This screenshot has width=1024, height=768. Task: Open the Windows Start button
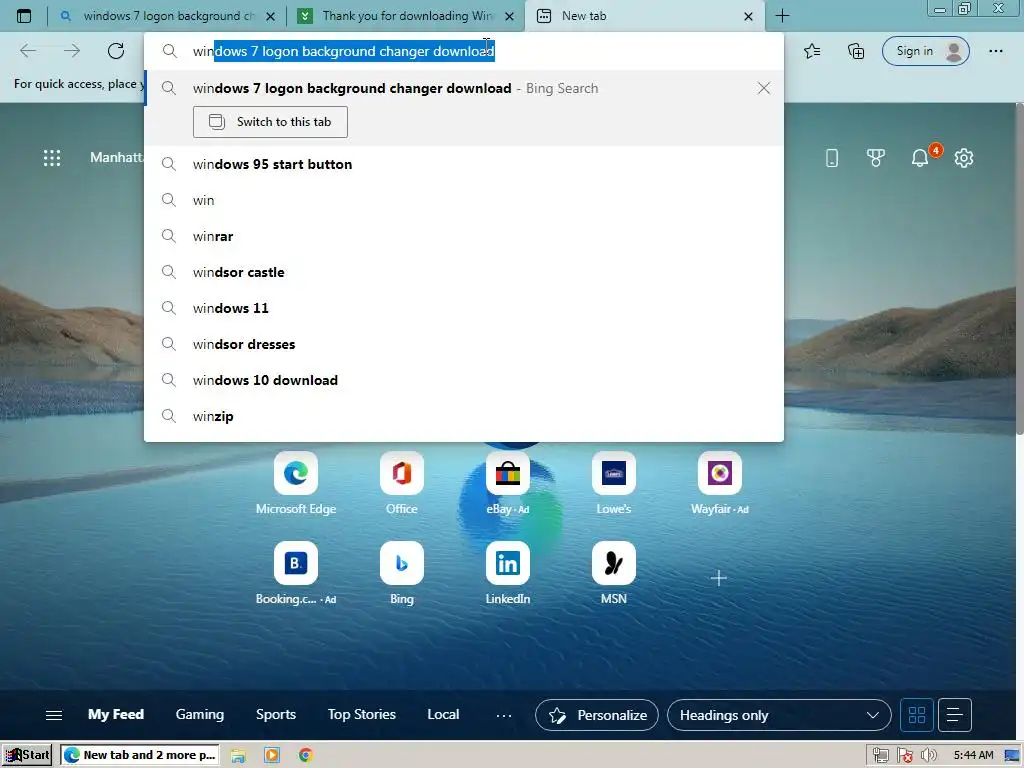coord(27,755)
